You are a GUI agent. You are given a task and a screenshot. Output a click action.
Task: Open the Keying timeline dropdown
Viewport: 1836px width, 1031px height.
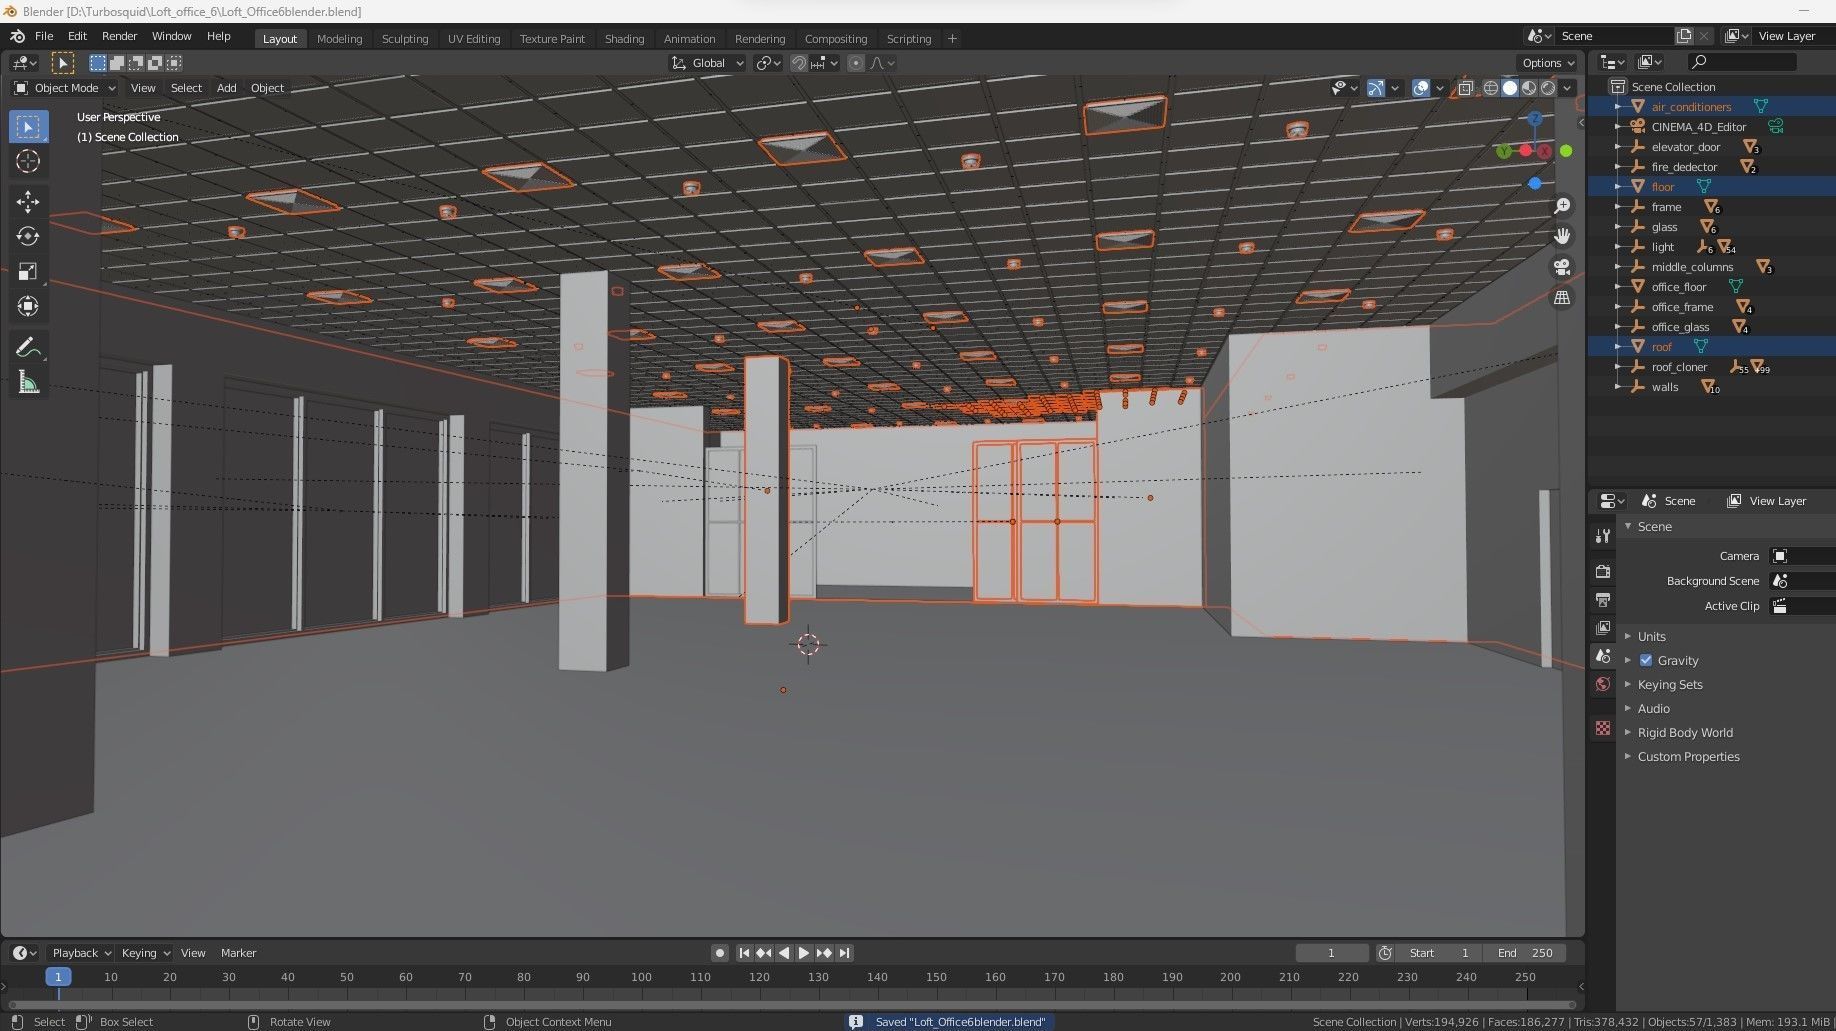pos(146,953)
